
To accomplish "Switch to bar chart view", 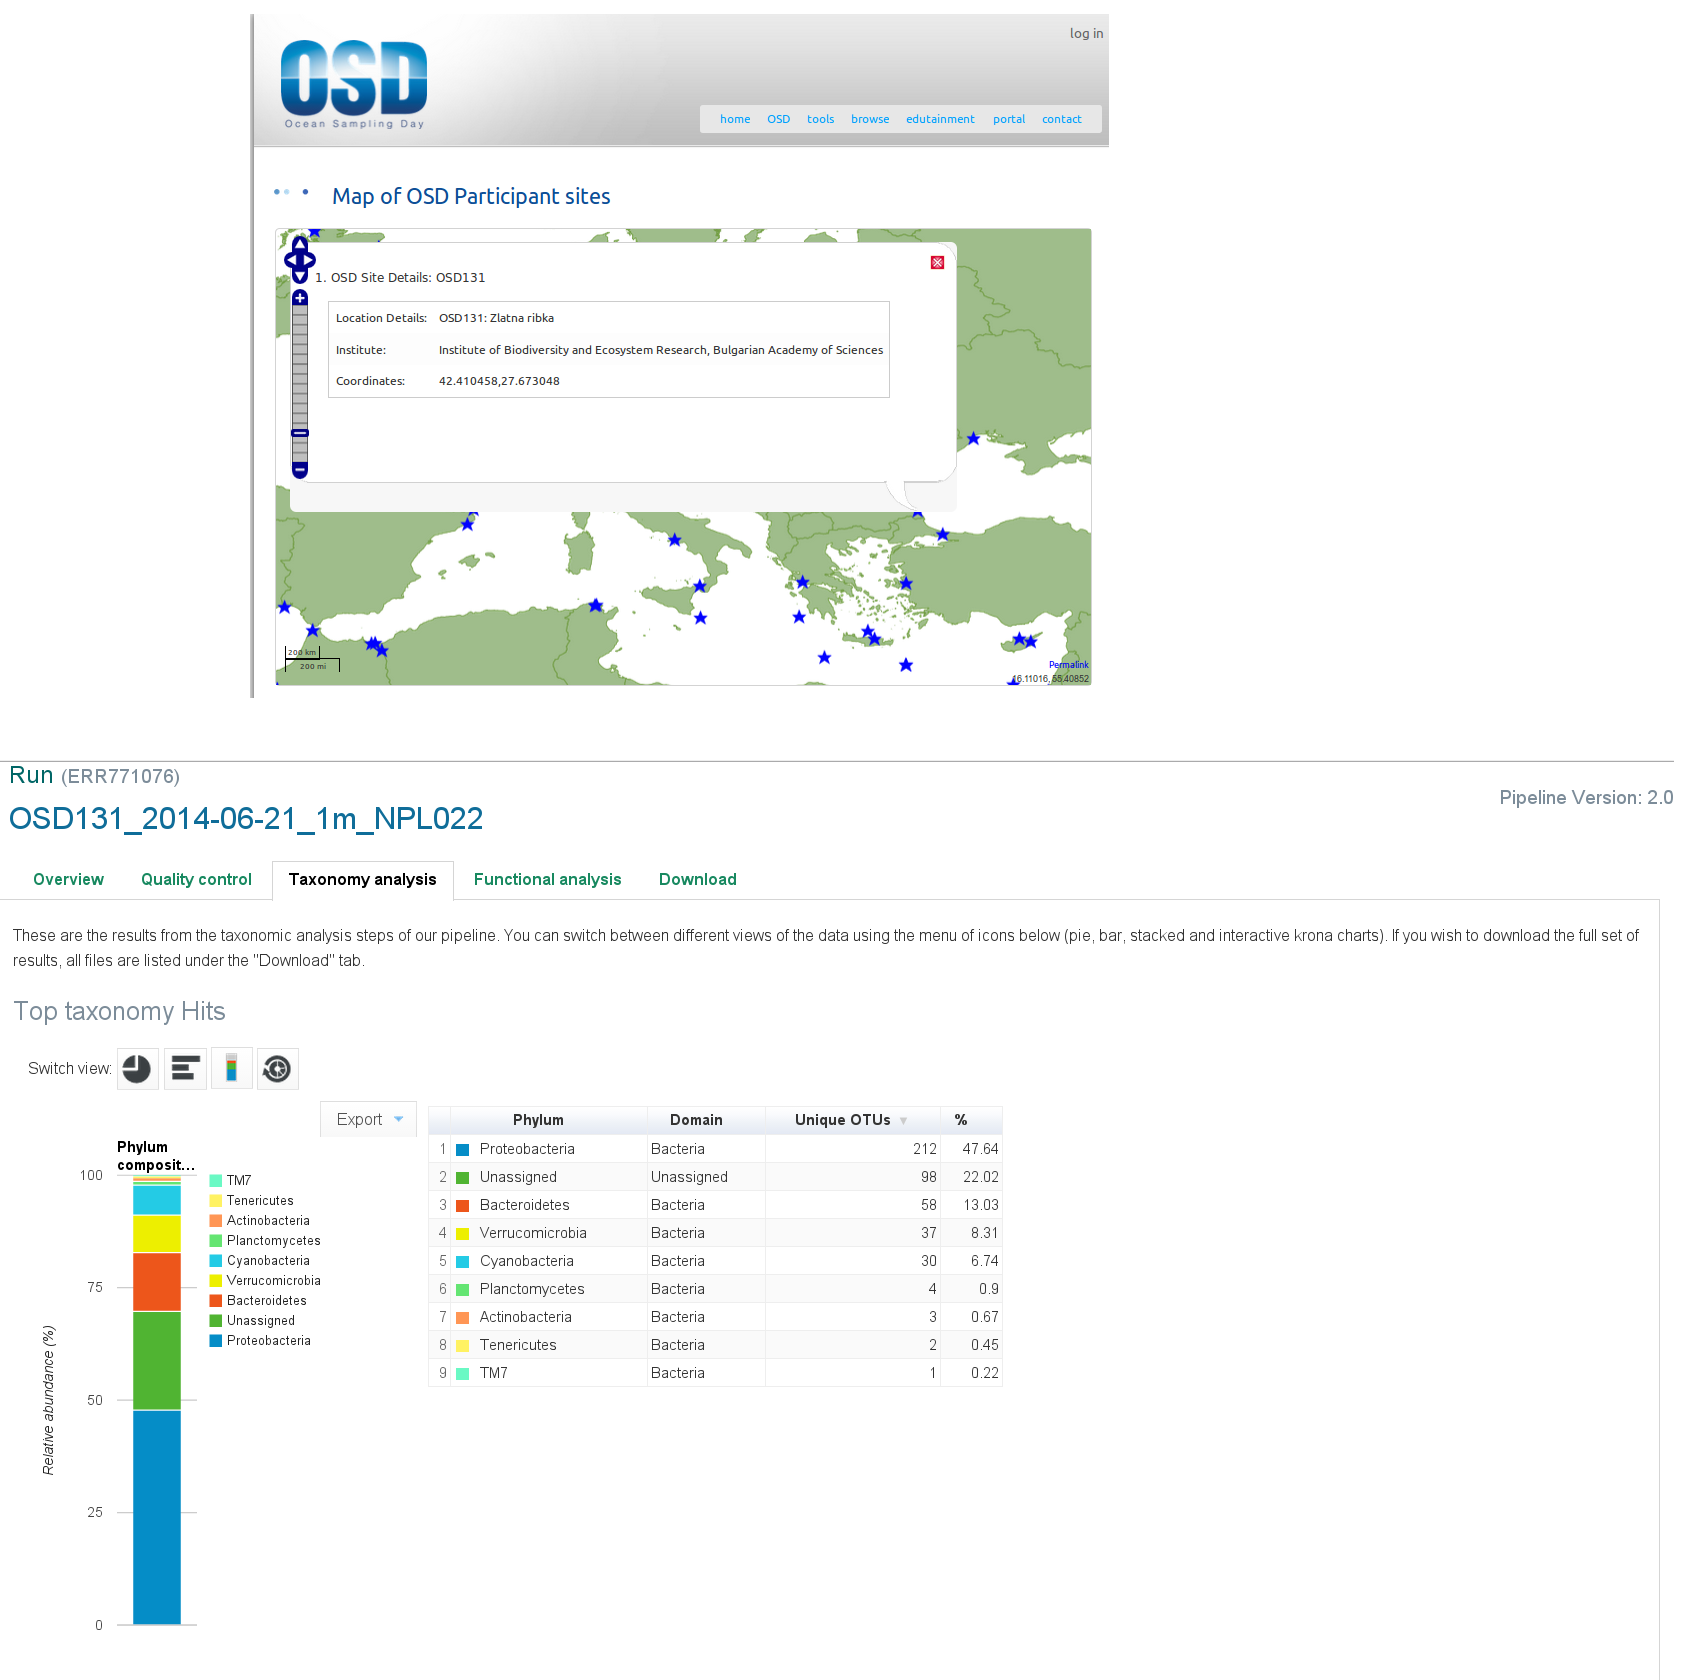I will (x=185, y=1069).
